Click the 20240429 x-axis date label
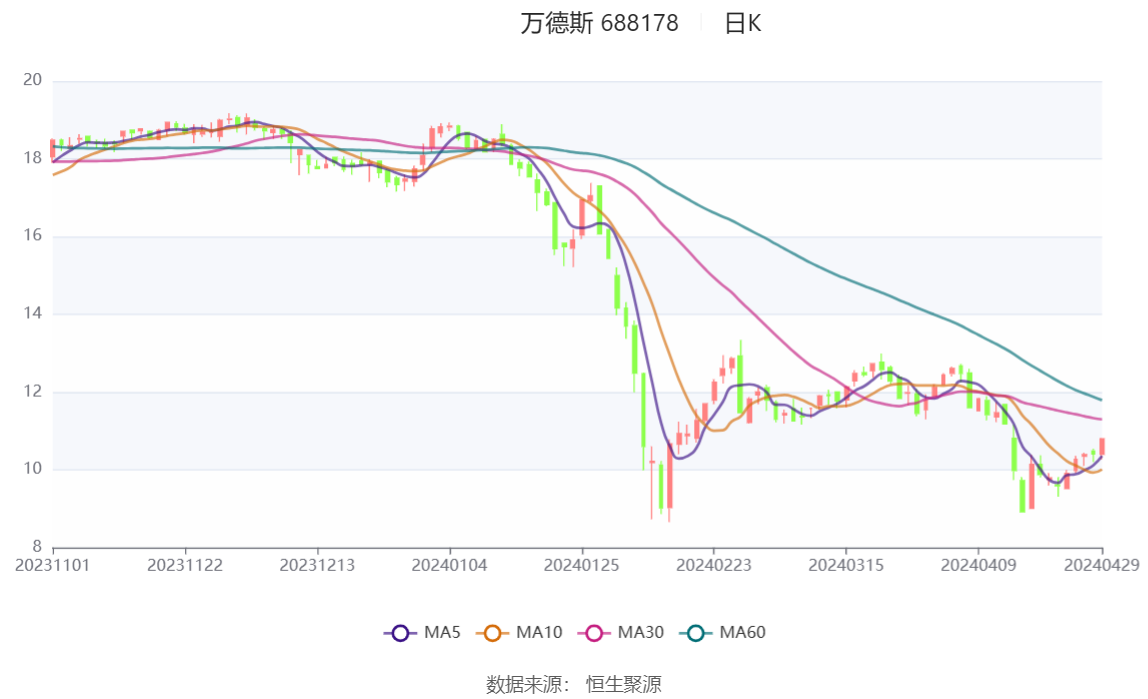 tap(1102, 566)
